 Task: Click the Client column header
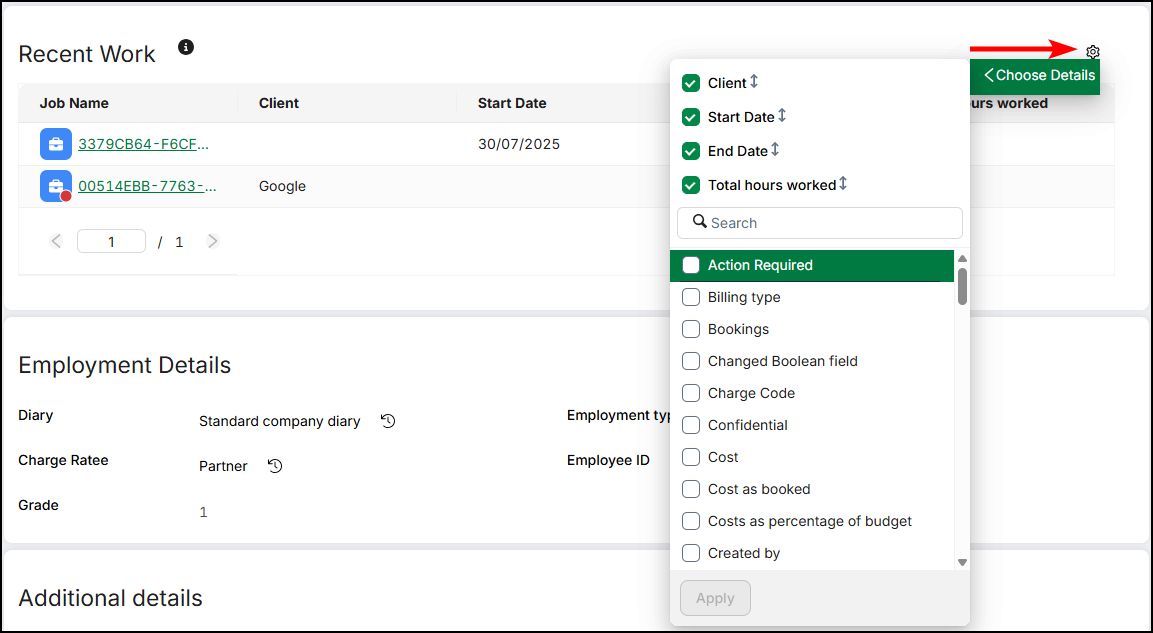[279, 103]
